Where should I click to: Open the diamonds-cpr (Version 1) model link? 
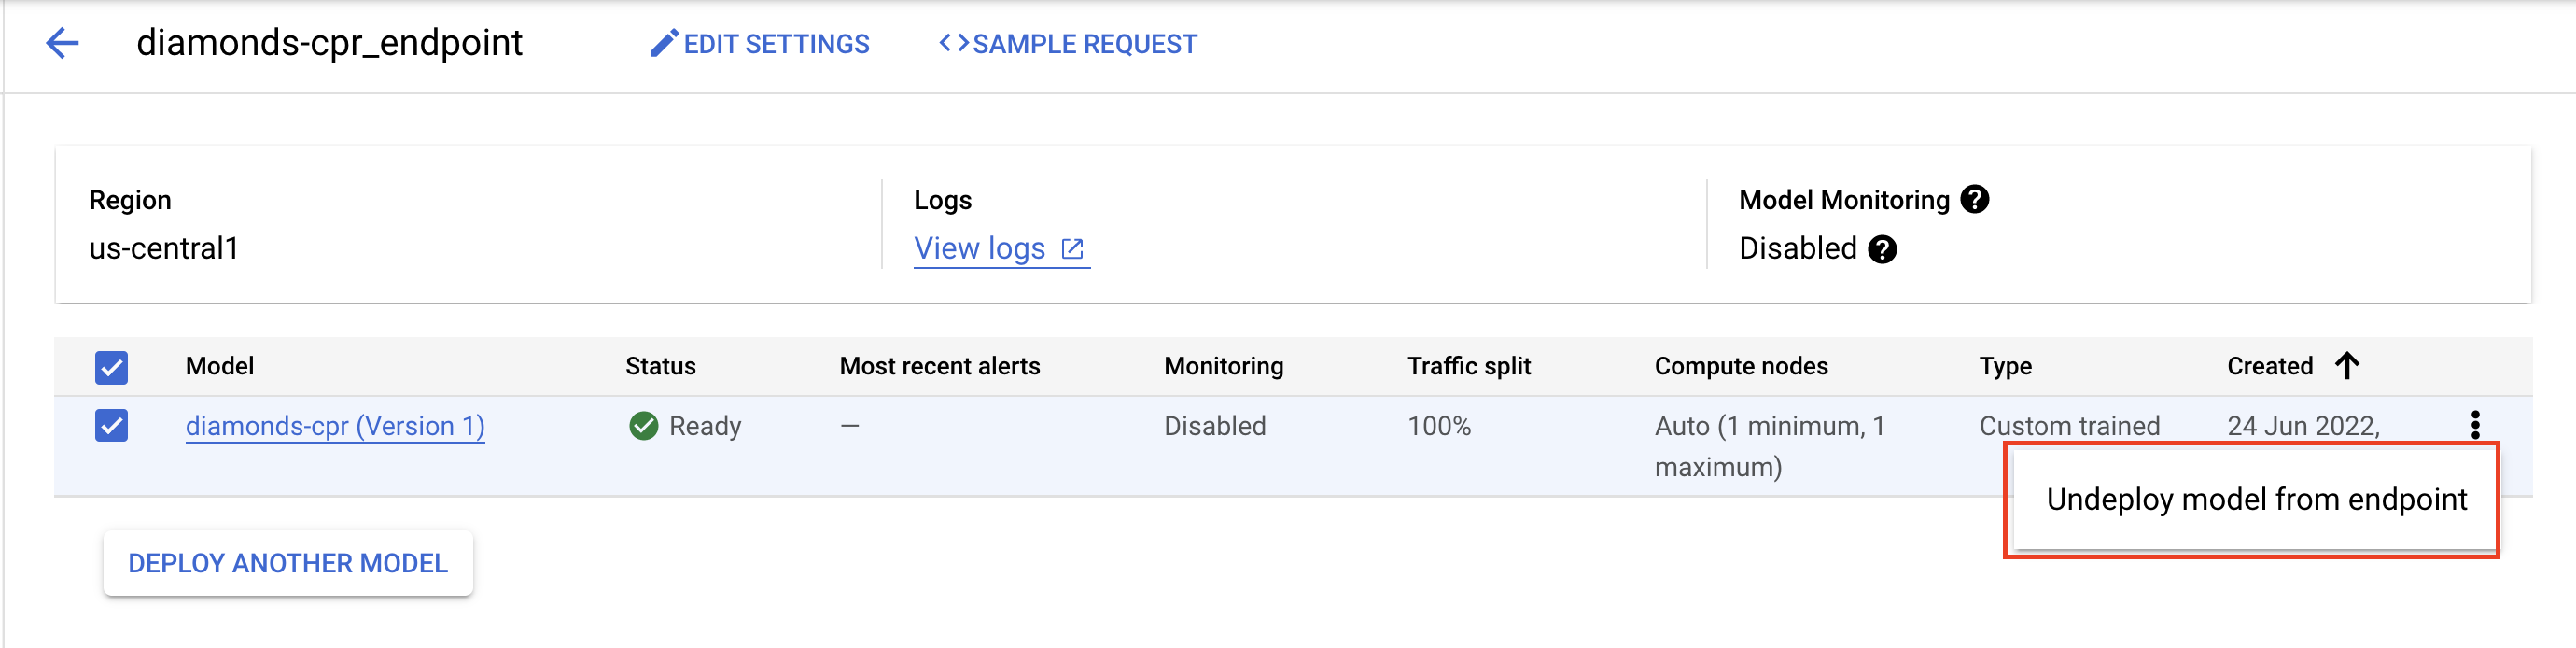tap(335, 426)
